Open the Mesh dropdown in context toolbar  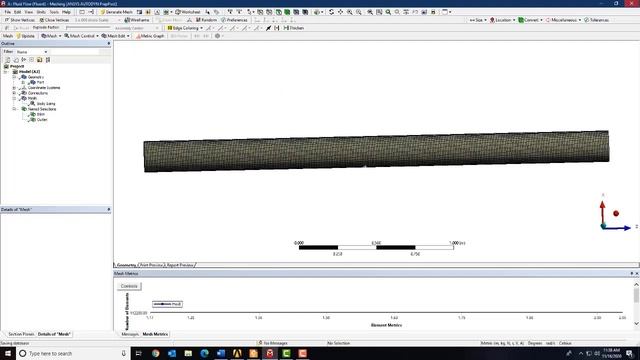[x=51, y=36]
